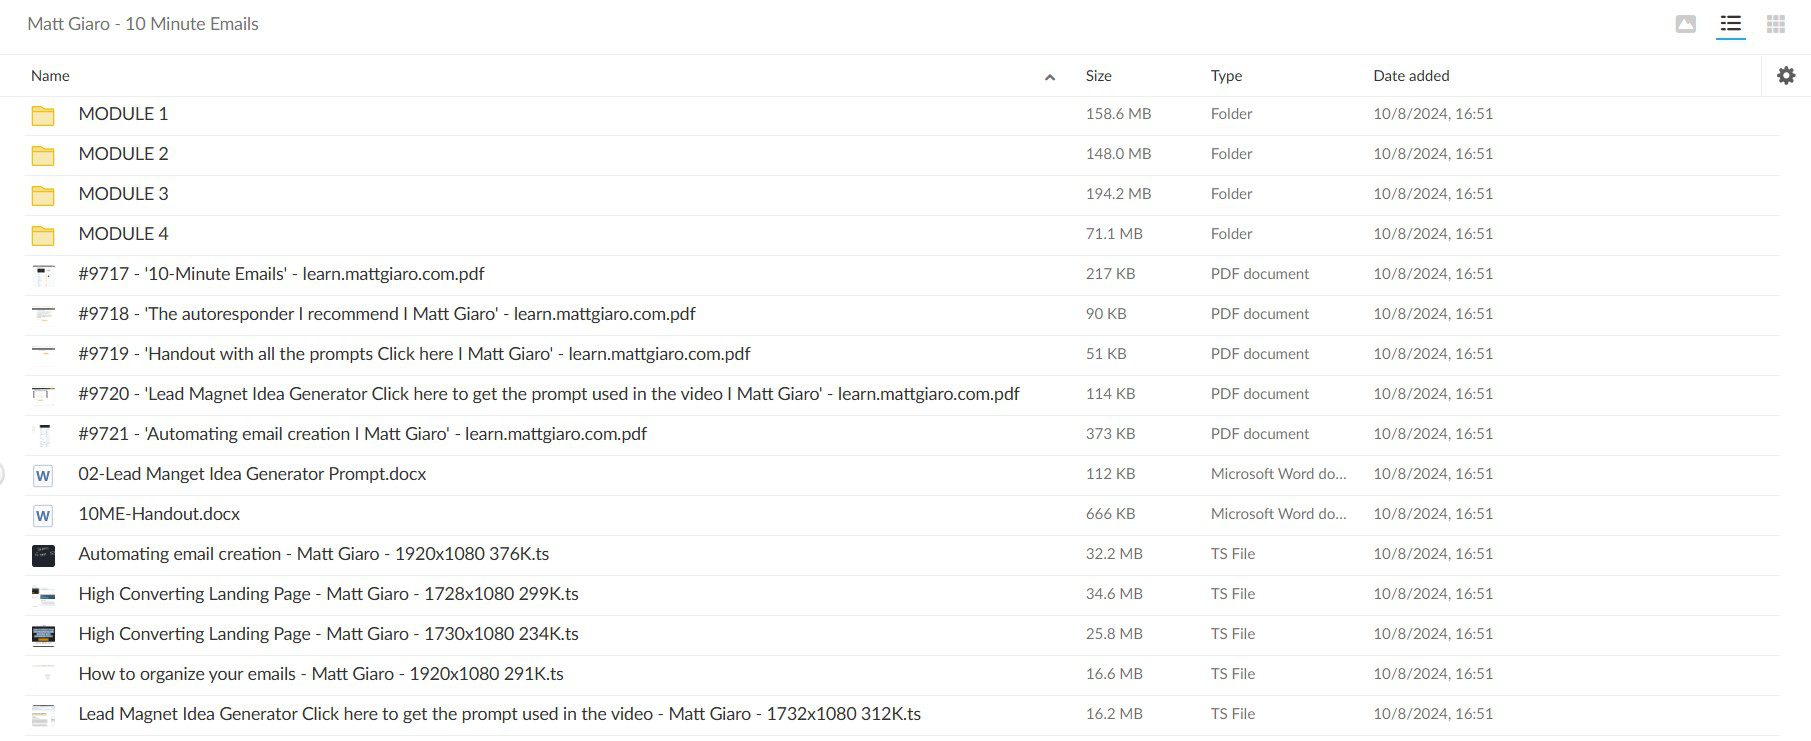The image size is (1811, 741).
Task: Click the 373 KB size value
Action: point(1110,434)
